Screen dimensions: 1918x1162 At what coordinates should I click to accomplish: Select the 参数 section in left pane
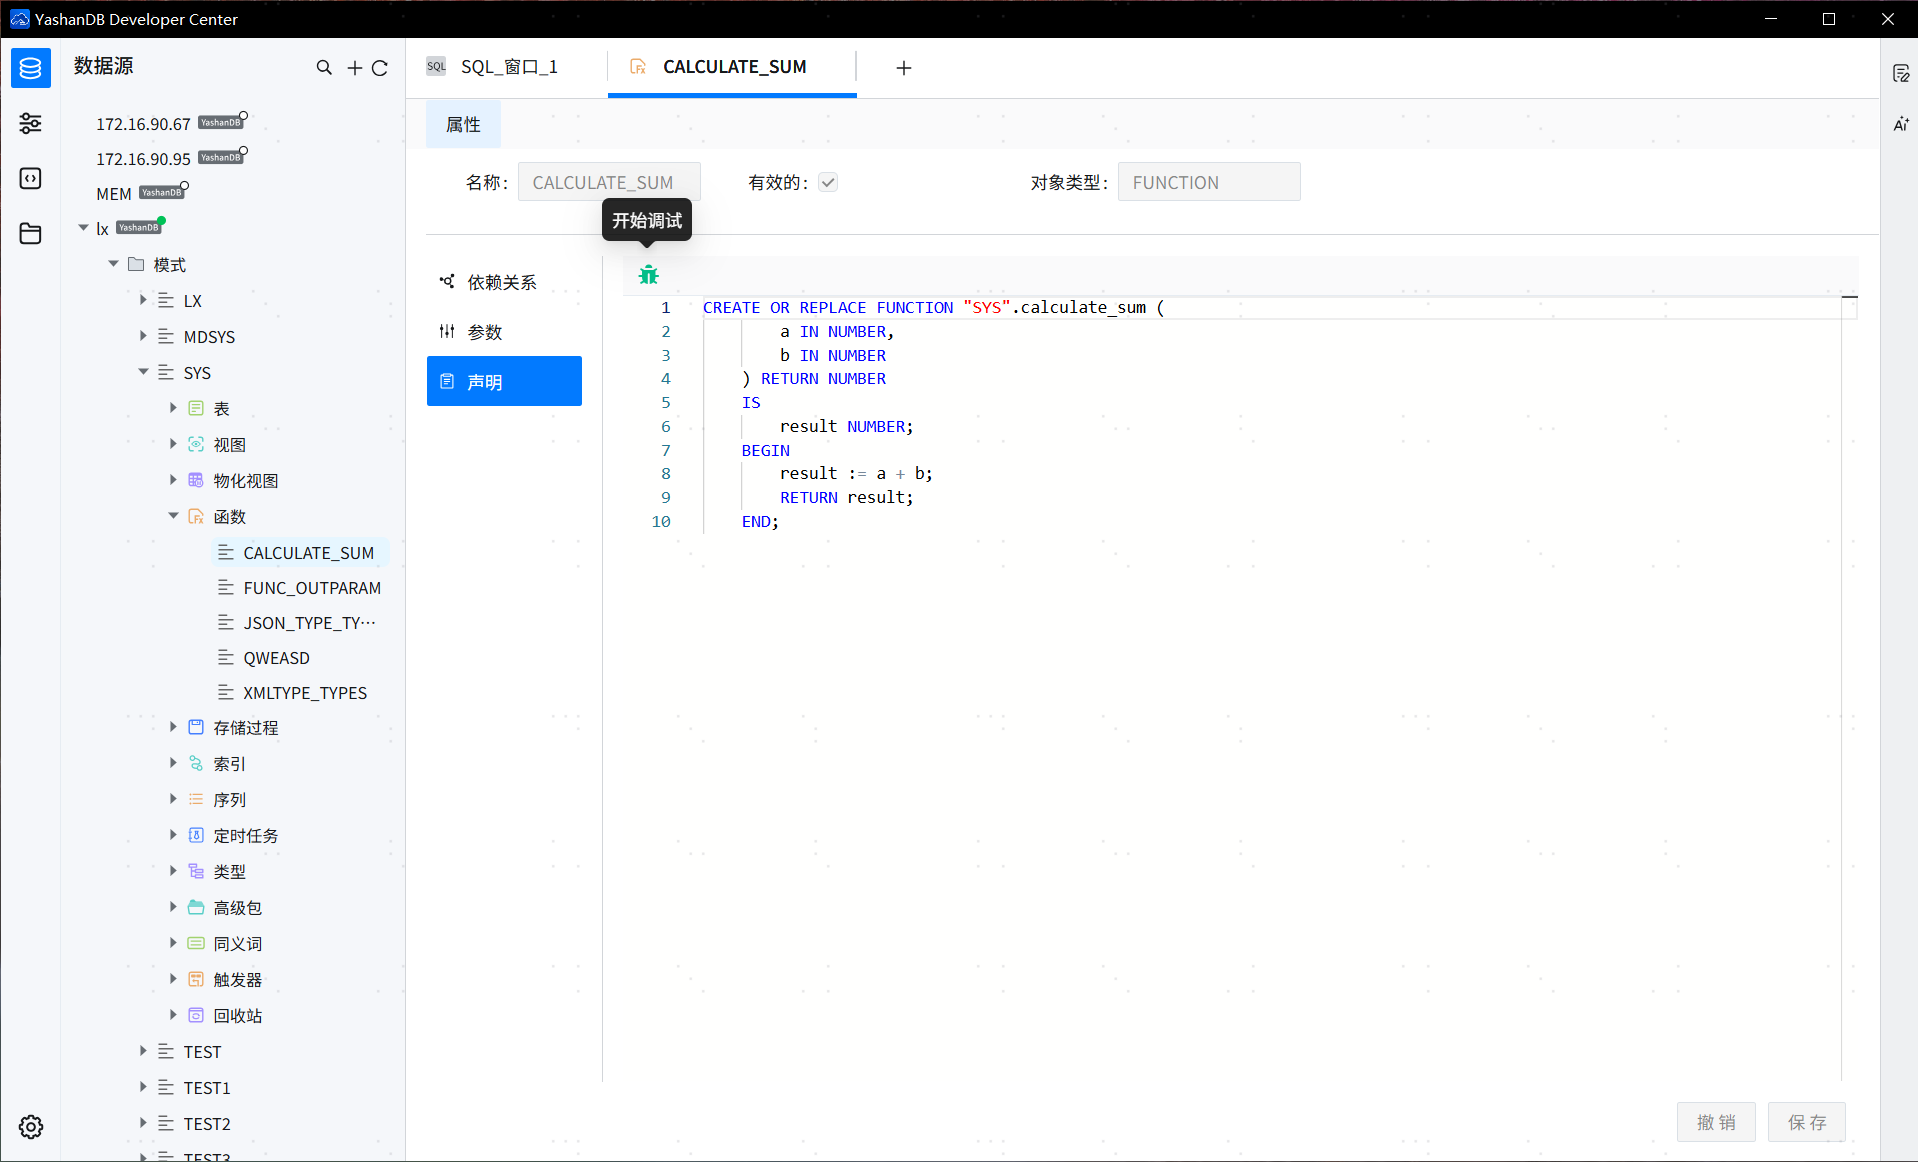click(x=487, y=331)
